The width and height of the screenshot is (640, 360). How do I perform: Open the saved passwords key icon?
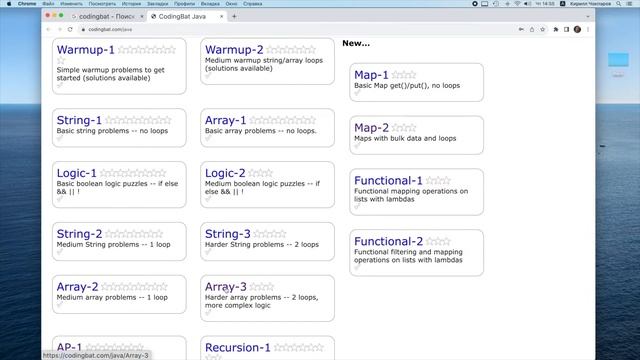pyautogui.click(x=521, y=29)
